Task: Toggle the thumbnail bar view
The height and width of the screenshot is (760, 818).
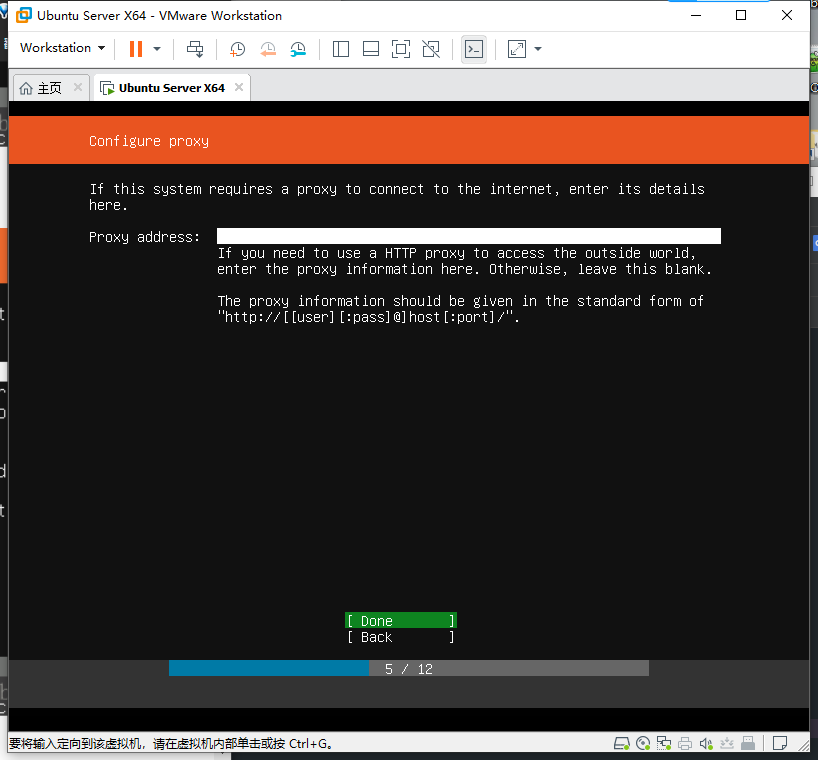Action: point(371,49)
